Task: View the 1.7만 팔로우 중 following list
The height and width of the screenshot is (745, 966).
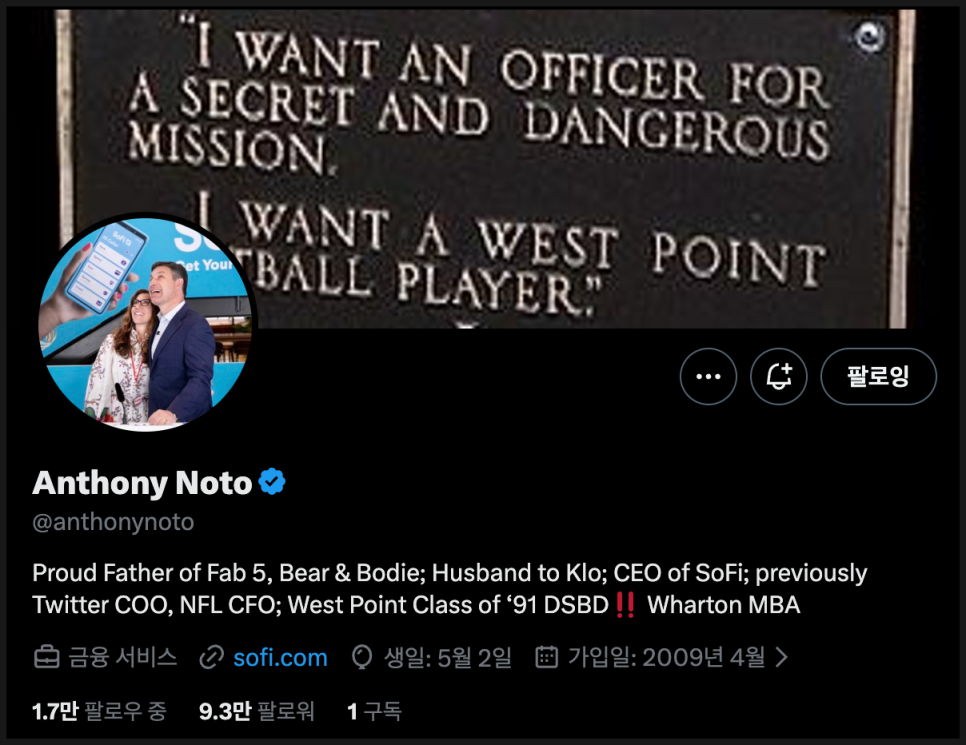Action: tap(99, 711)
